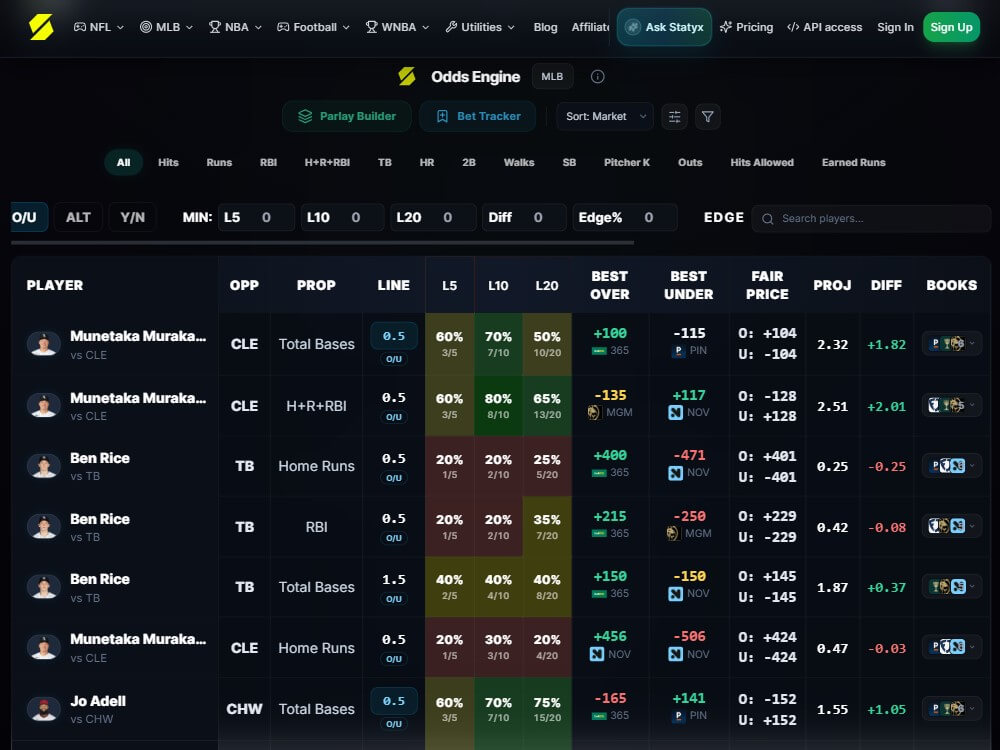The image size is (1000, 750).
Task: Click the Odds Engine yellow logo
Action: tap(407, 77)
